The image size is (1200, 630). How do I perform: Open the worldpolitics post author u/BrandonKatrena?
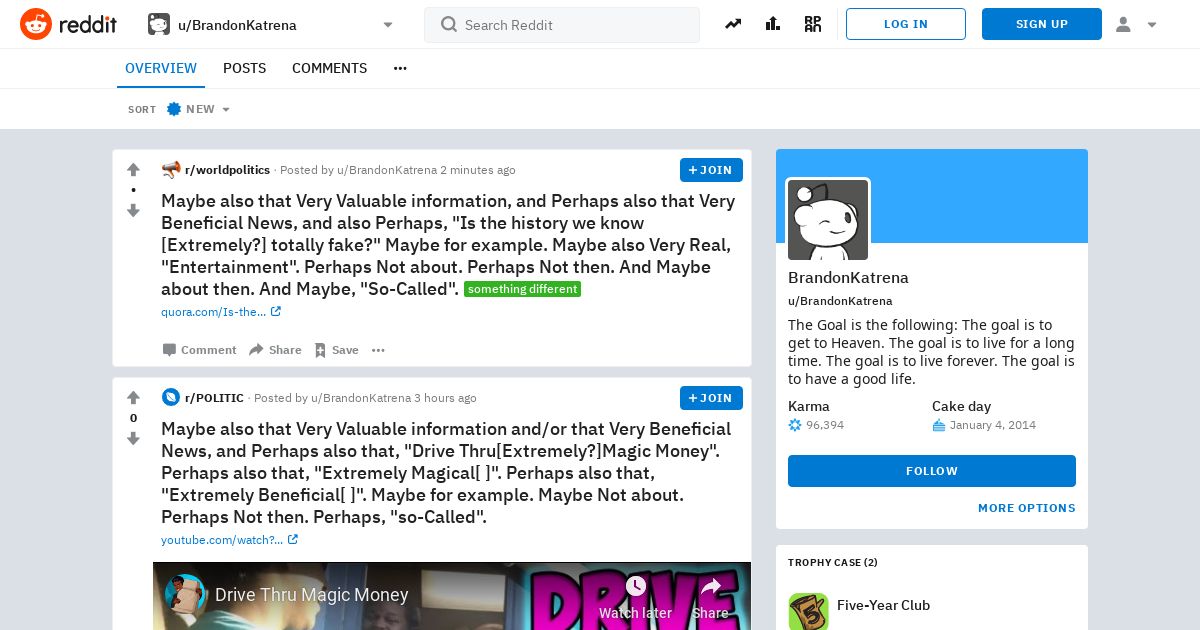click(387, 170)
